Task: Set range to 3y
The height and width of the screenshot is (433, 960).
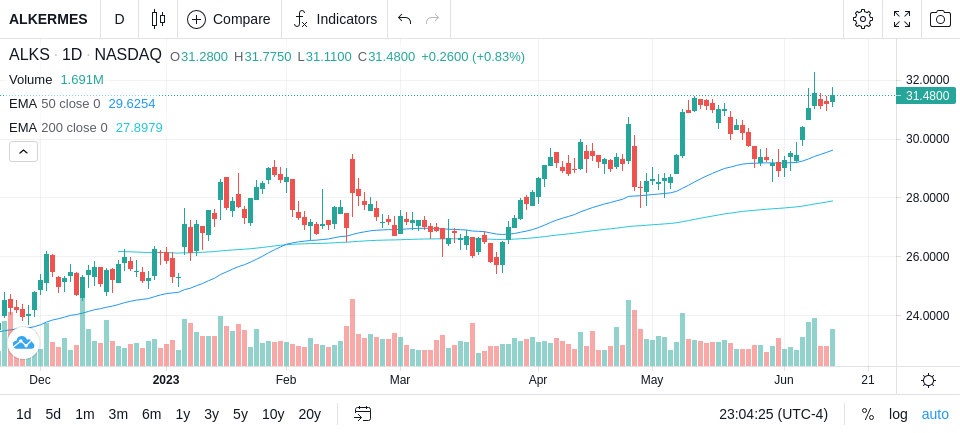Action: (x=211, y=414)
